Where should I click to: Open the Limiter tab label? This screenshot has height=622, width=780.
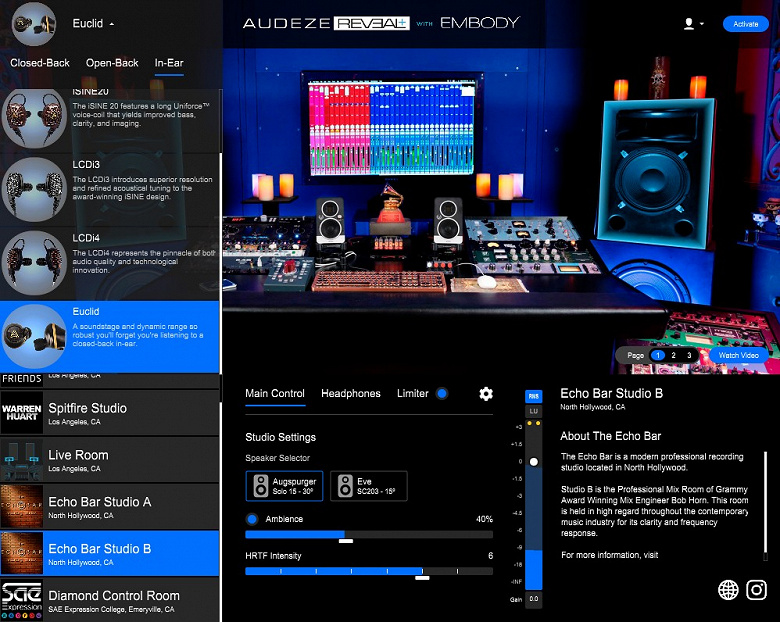click(412, 394)
